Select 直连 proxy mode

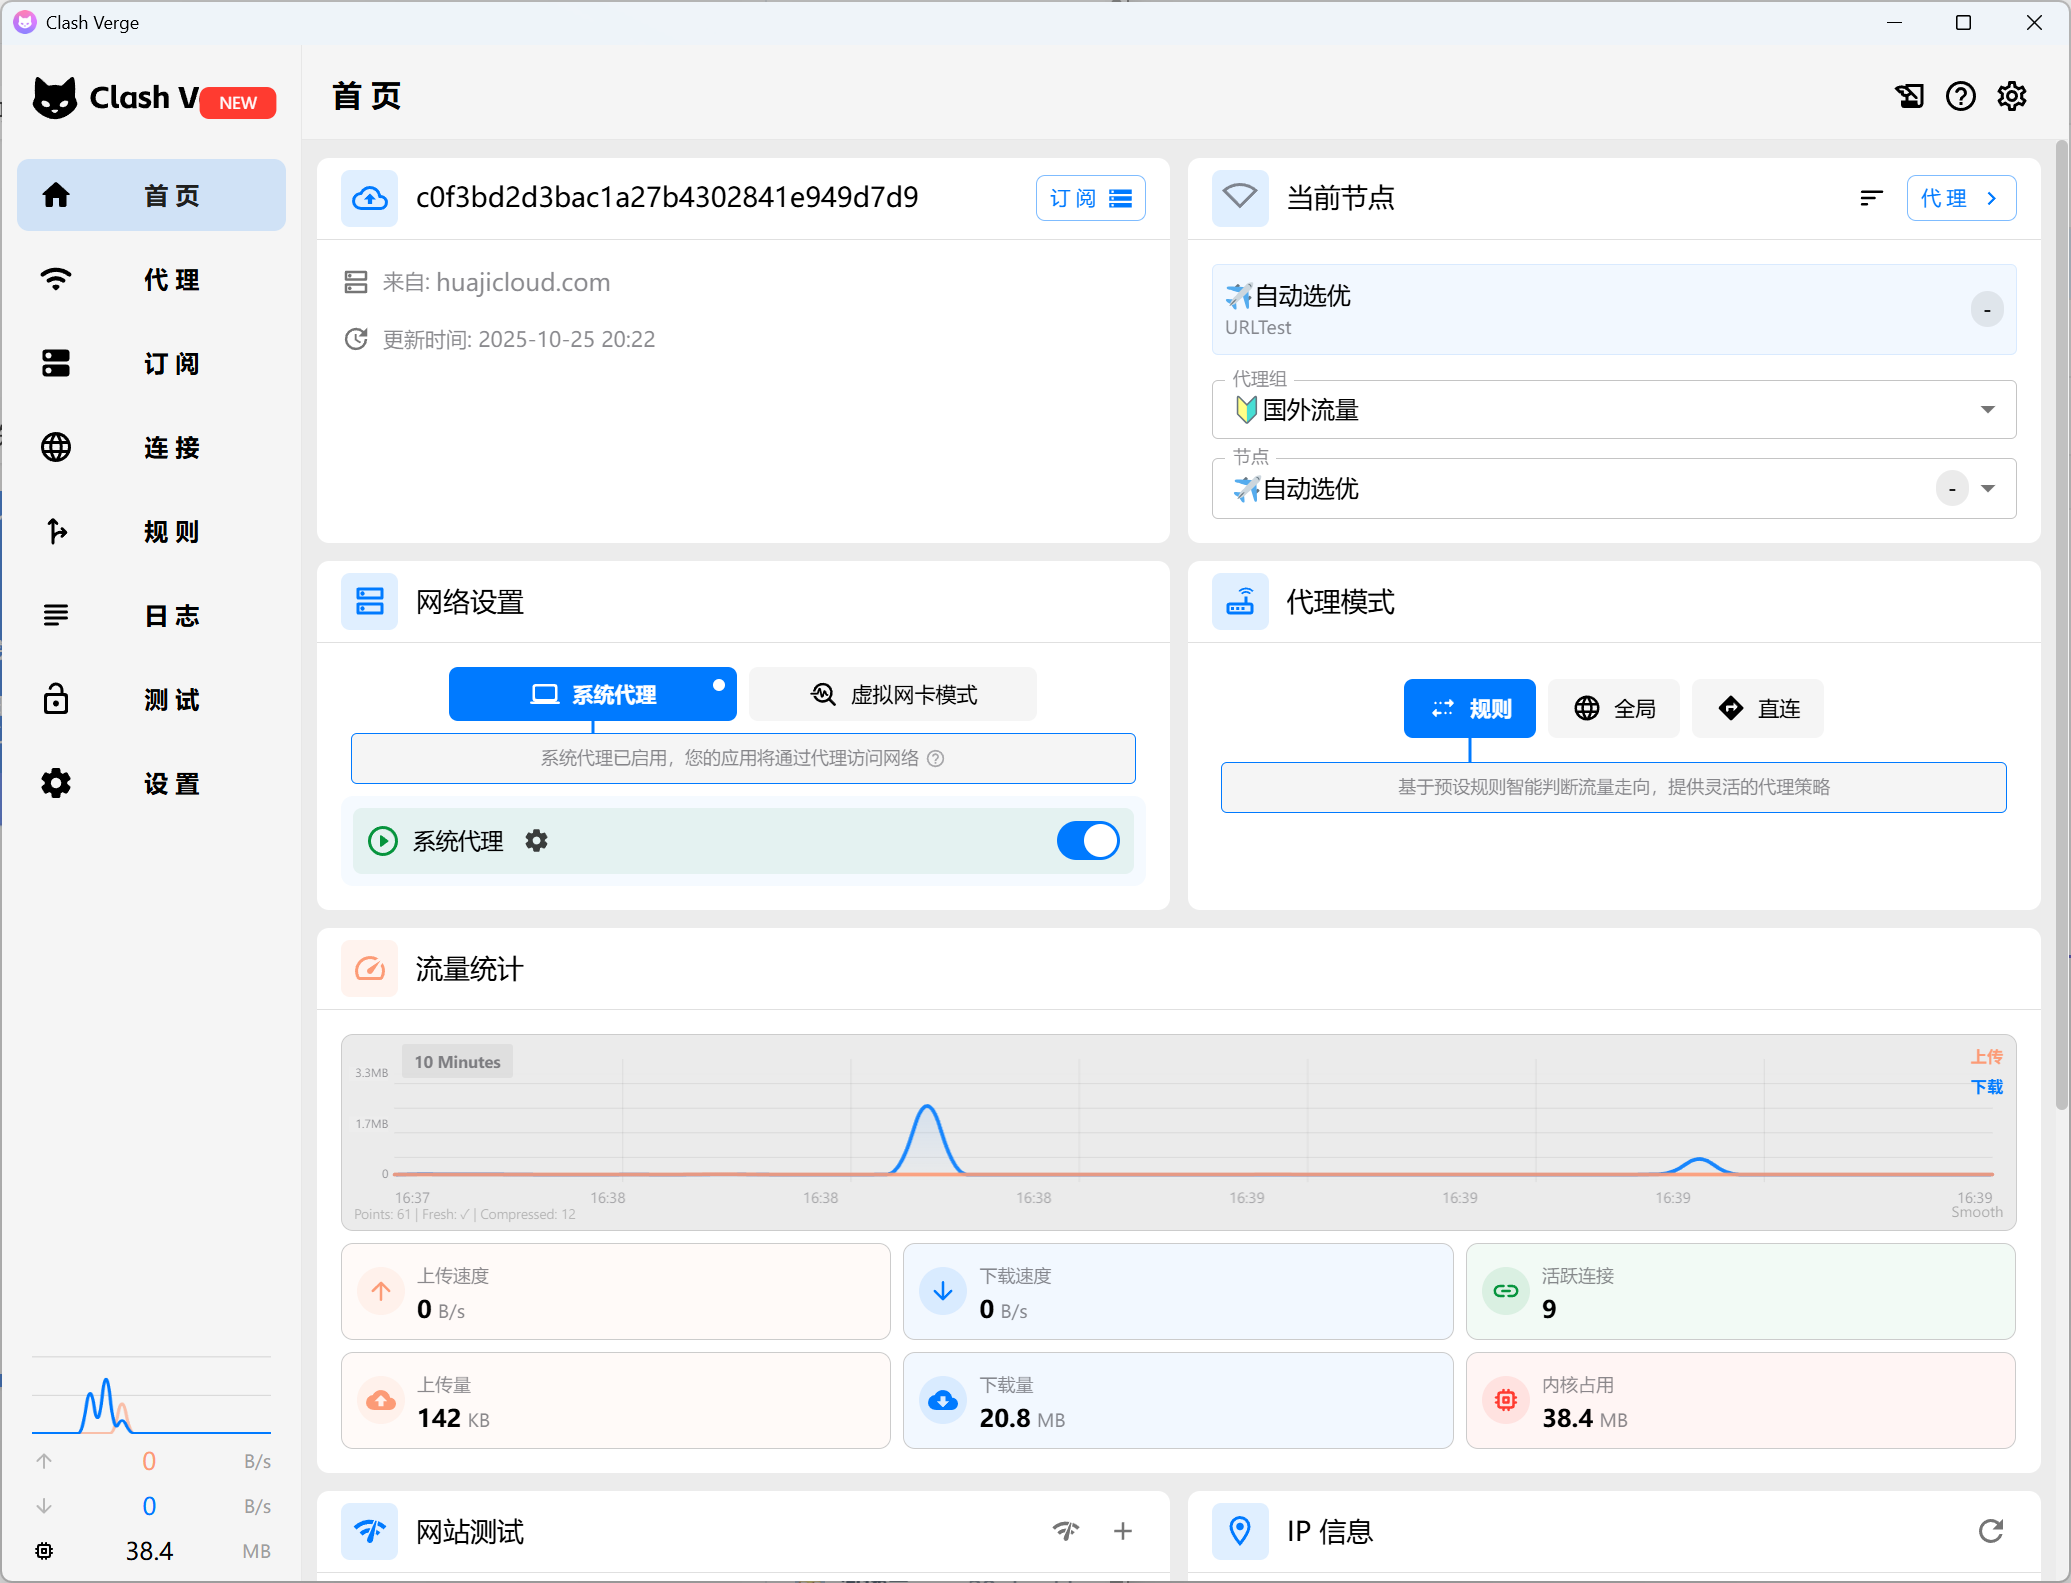[1758, 709]
